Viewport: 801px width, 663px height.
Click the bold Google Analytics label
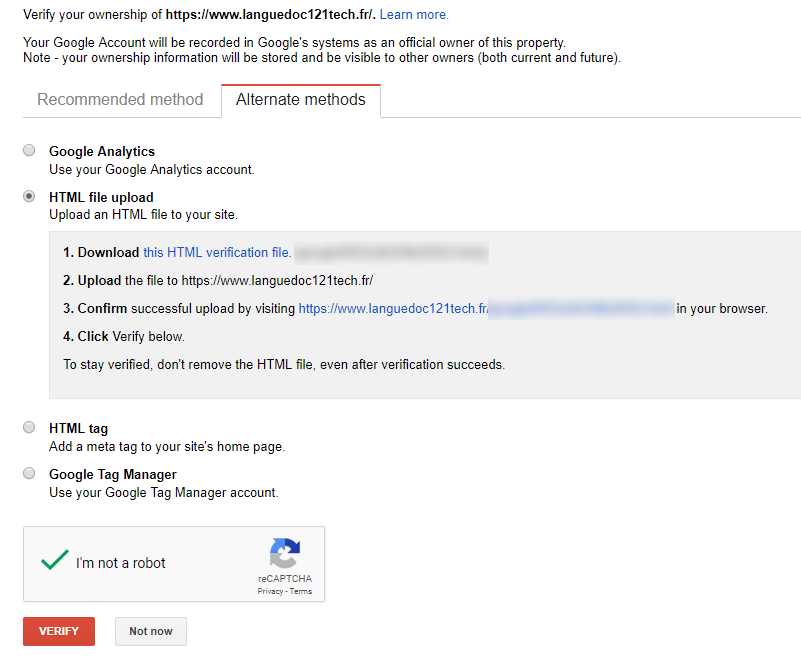[102, 152]
